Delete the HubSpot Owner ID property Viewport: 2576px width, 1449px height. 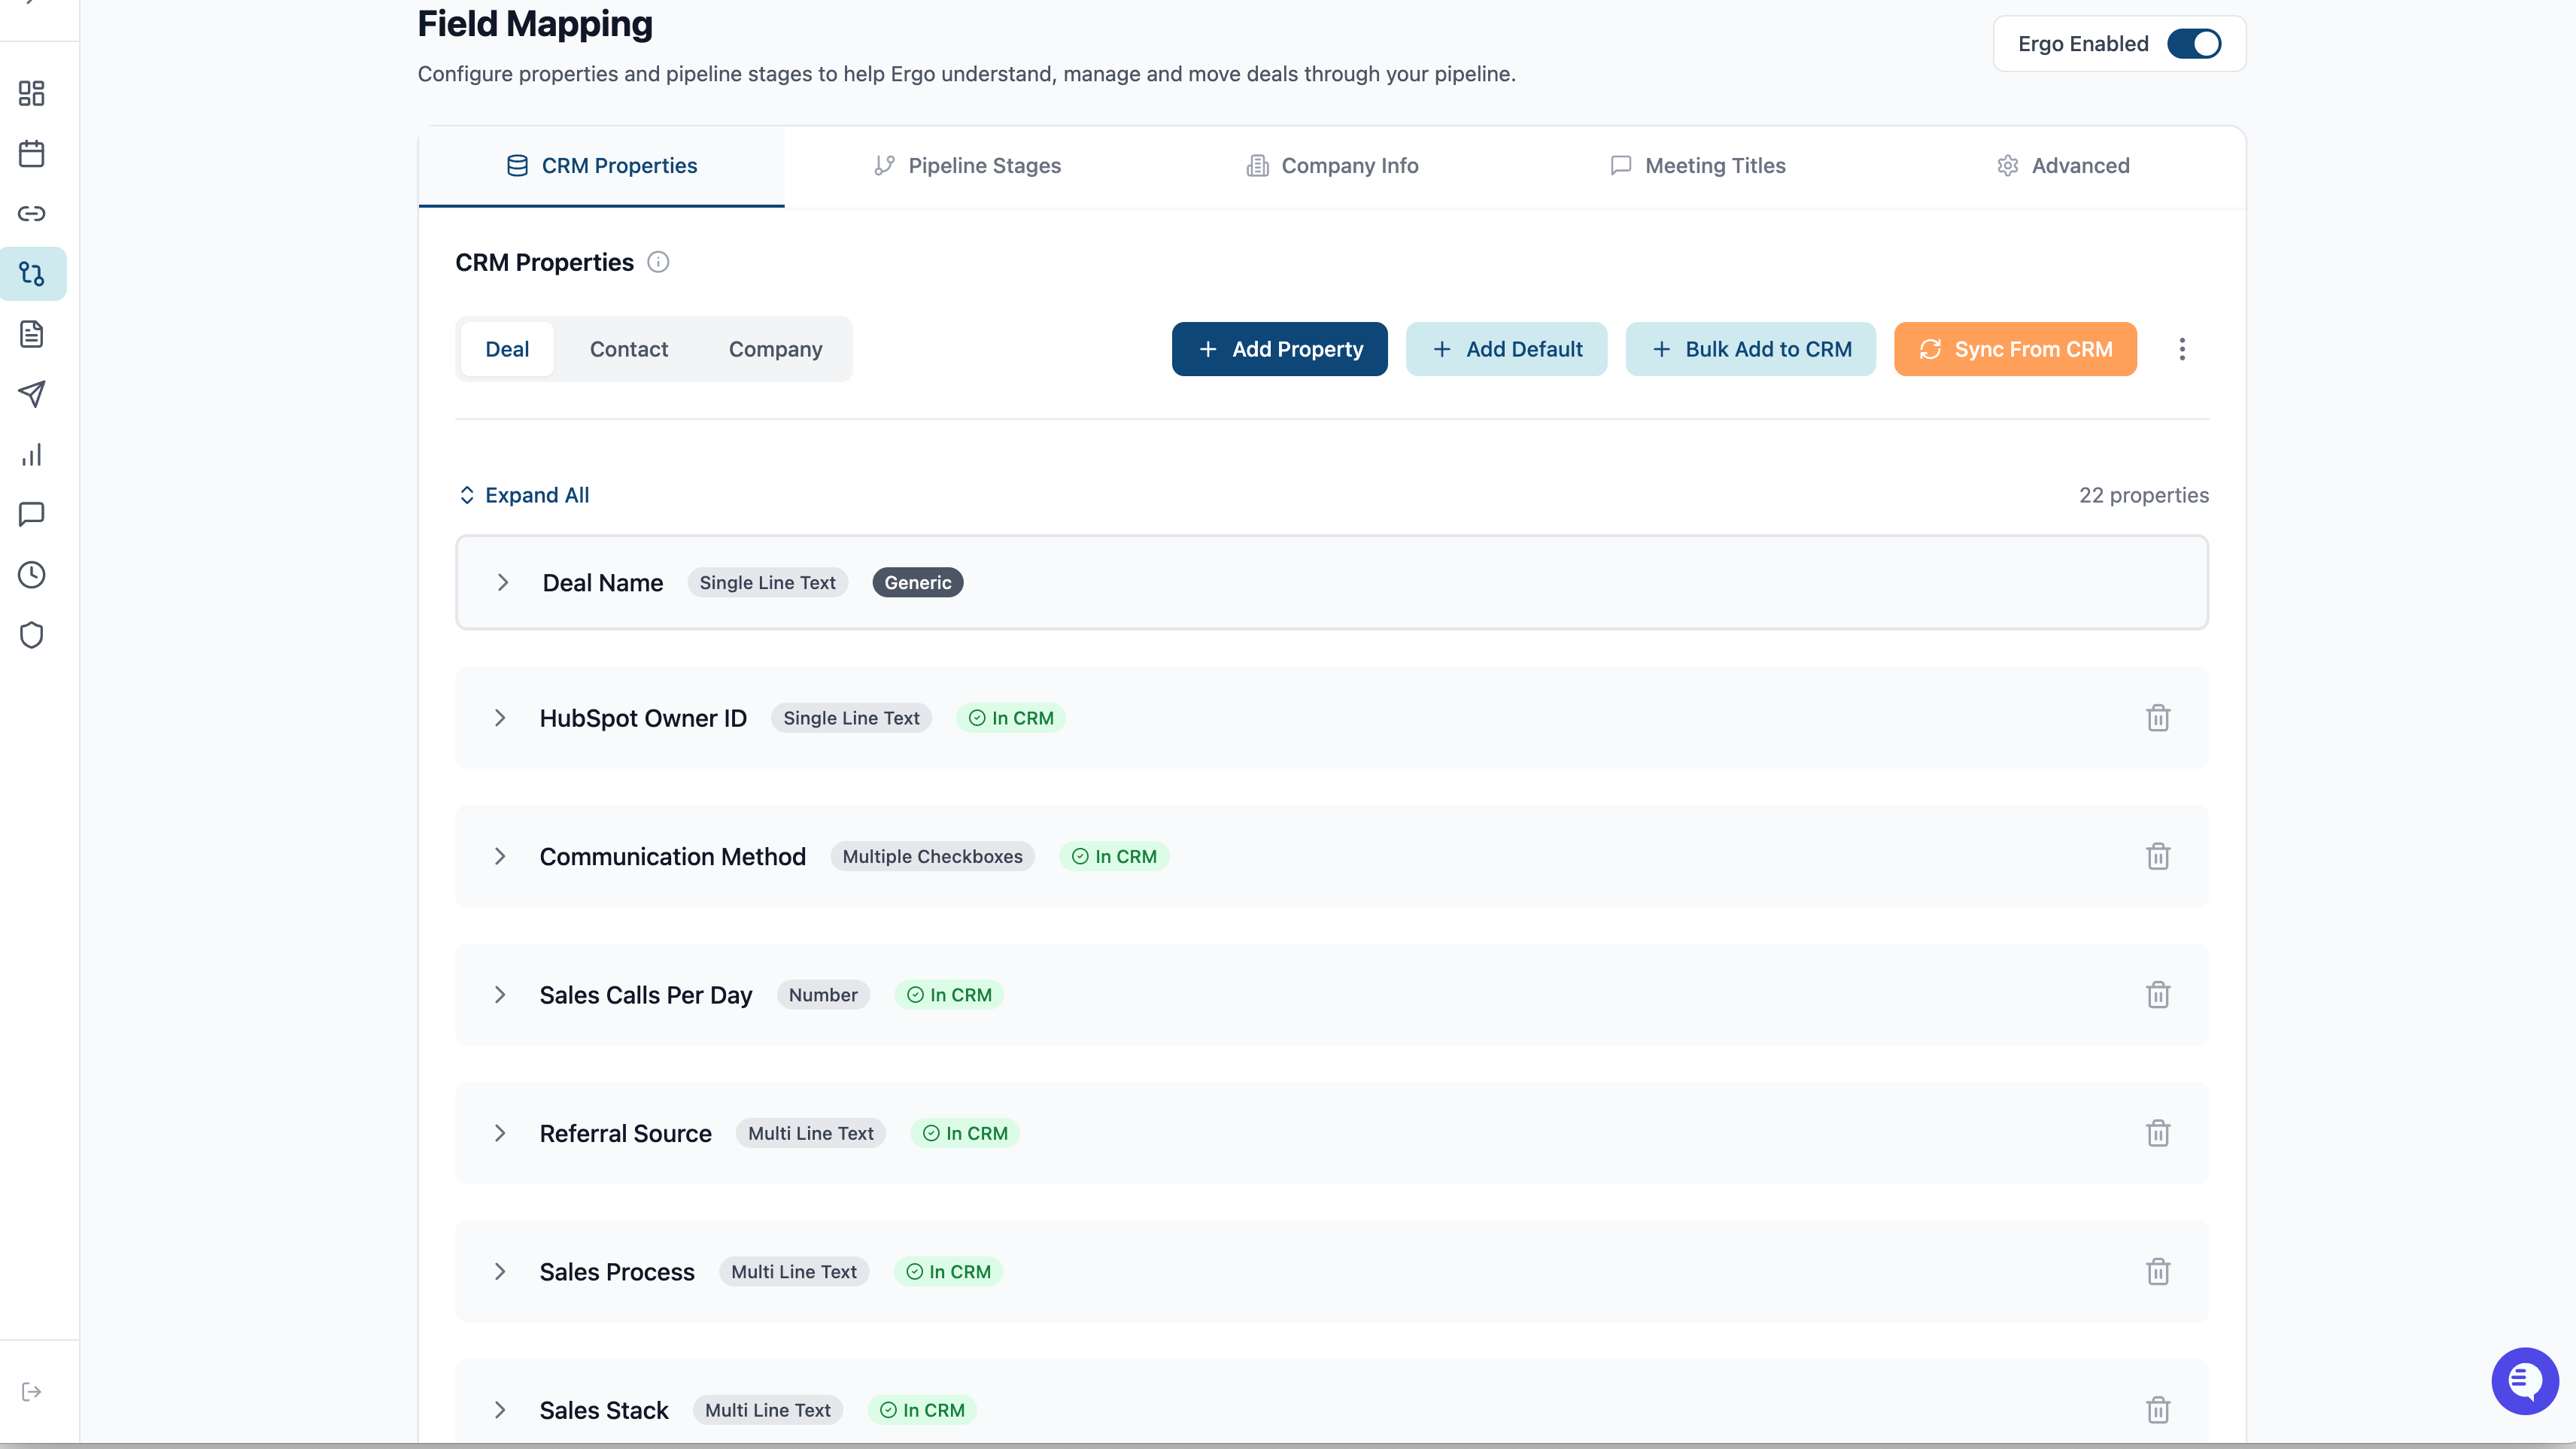coord(2157,718)
